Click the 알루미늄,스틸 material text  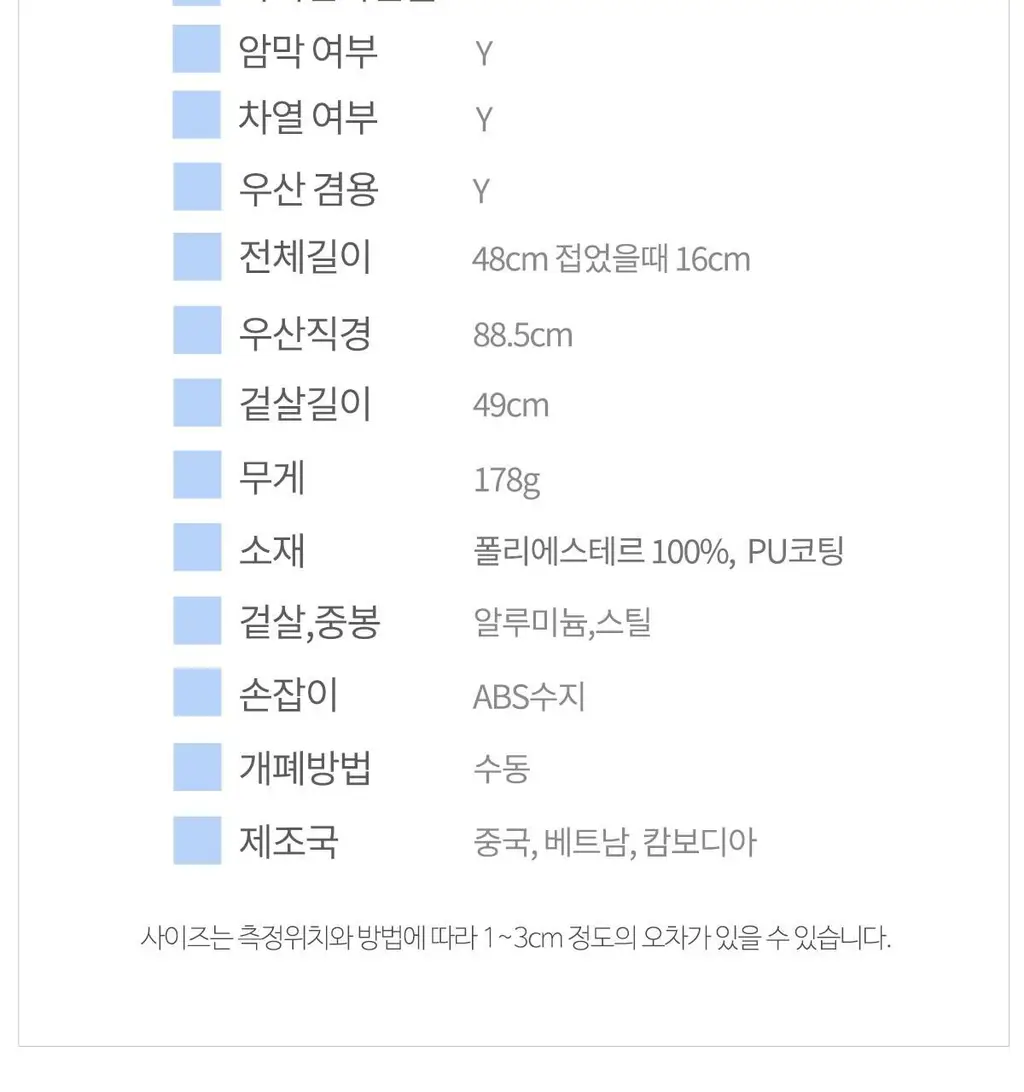pos(562,622)
